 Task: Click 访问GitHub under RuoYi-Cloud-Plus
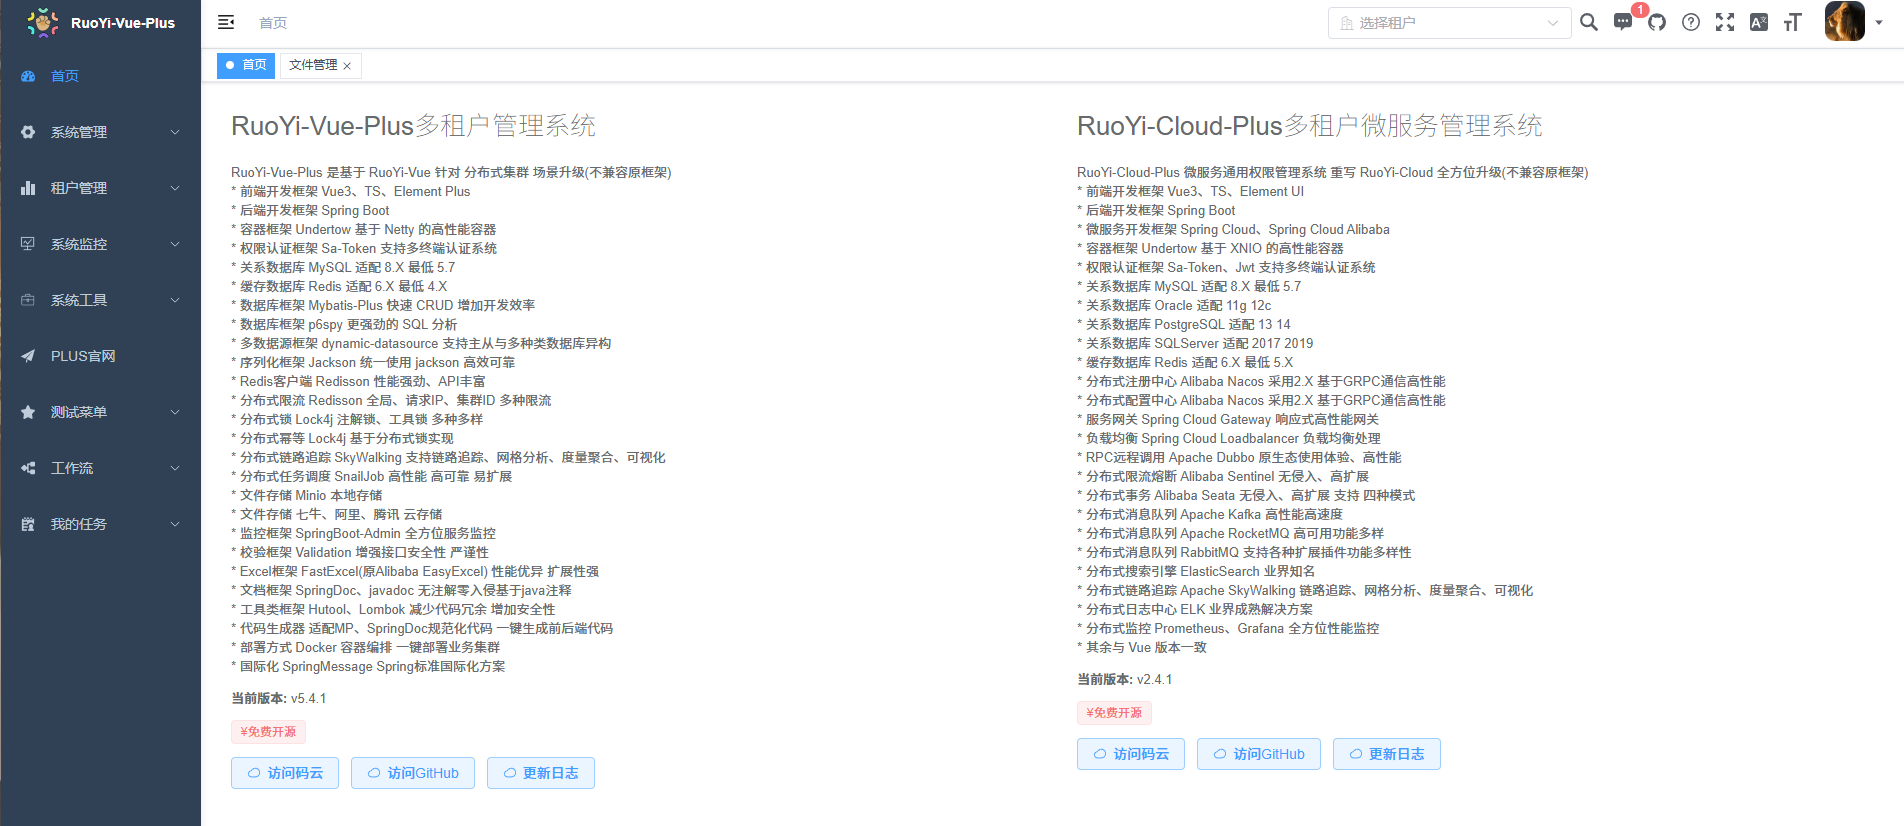pos(1259,754)
